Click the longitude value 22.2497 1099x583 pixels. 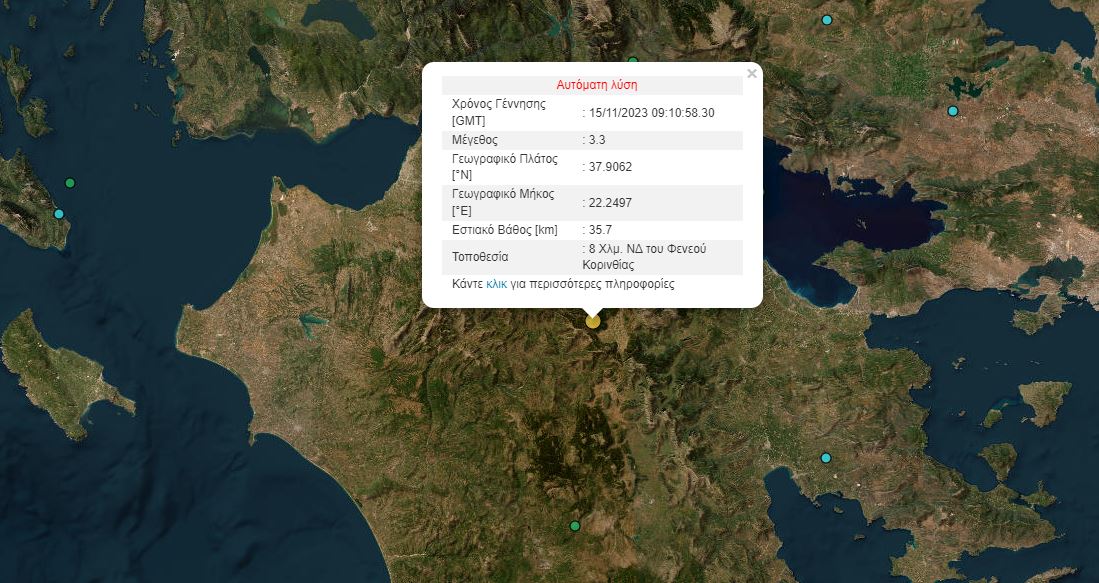(x=608, y=203)
